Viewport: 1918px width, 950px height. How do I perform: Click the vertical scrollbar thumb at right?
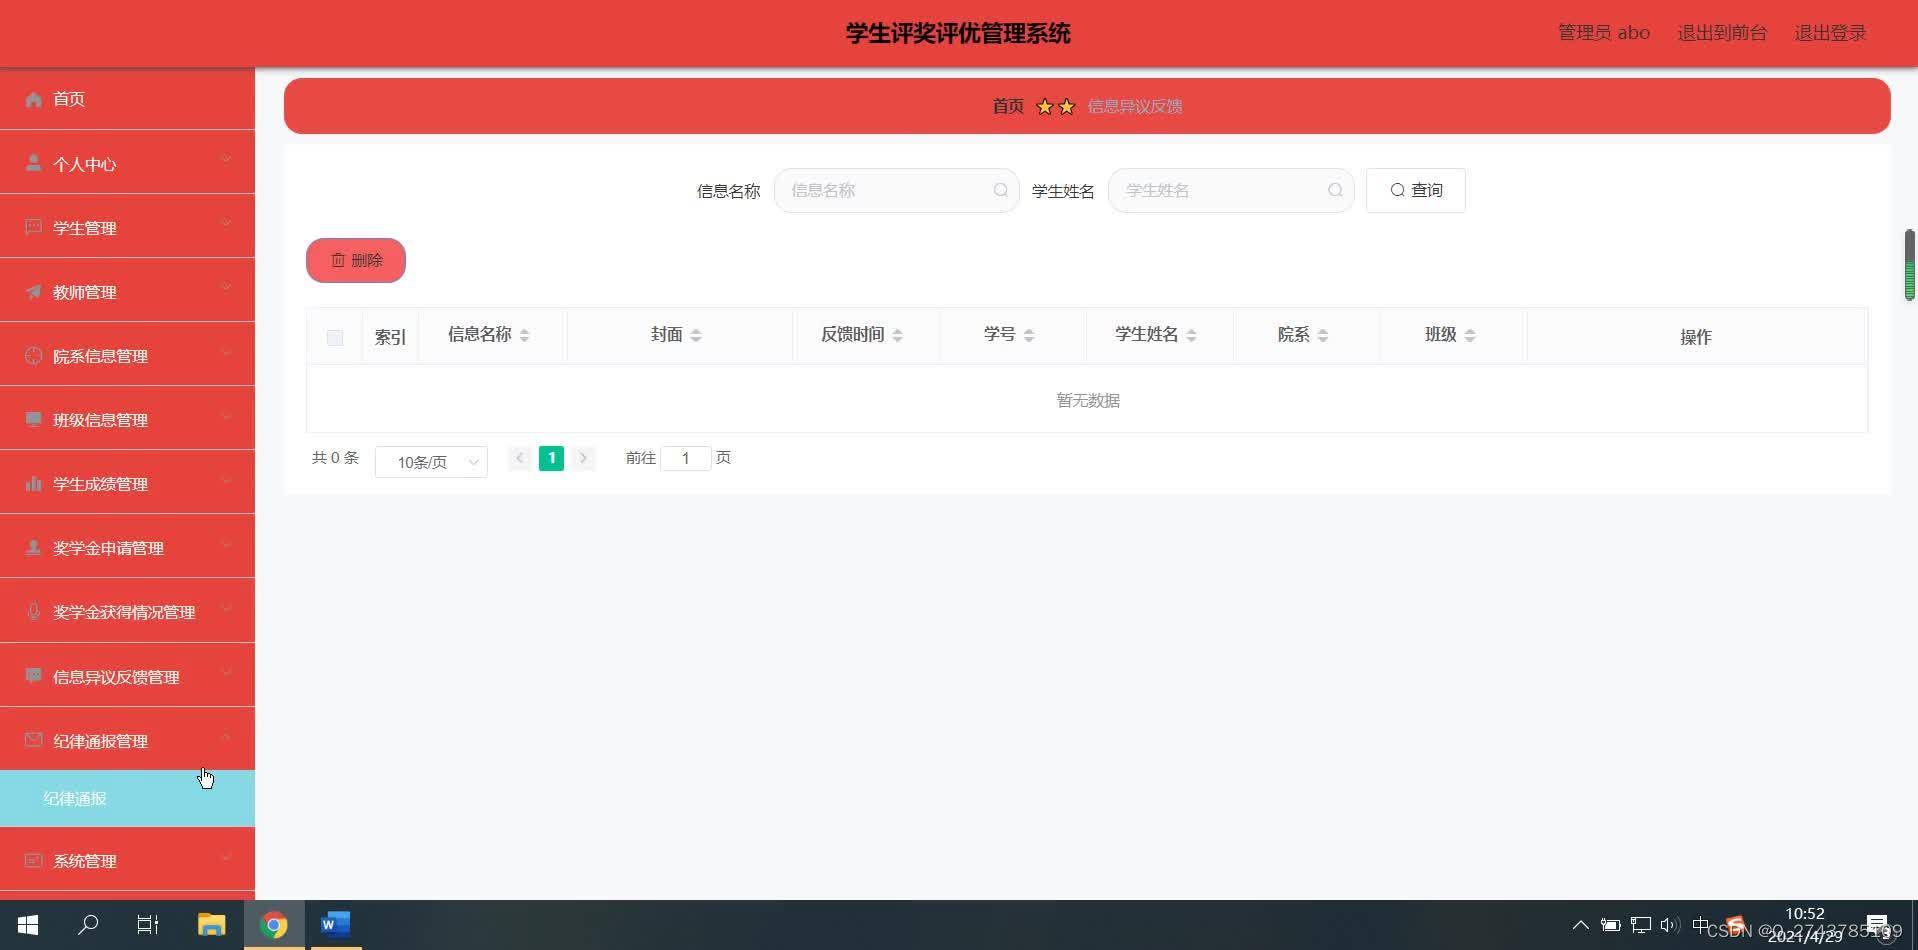pos(1909,265)
